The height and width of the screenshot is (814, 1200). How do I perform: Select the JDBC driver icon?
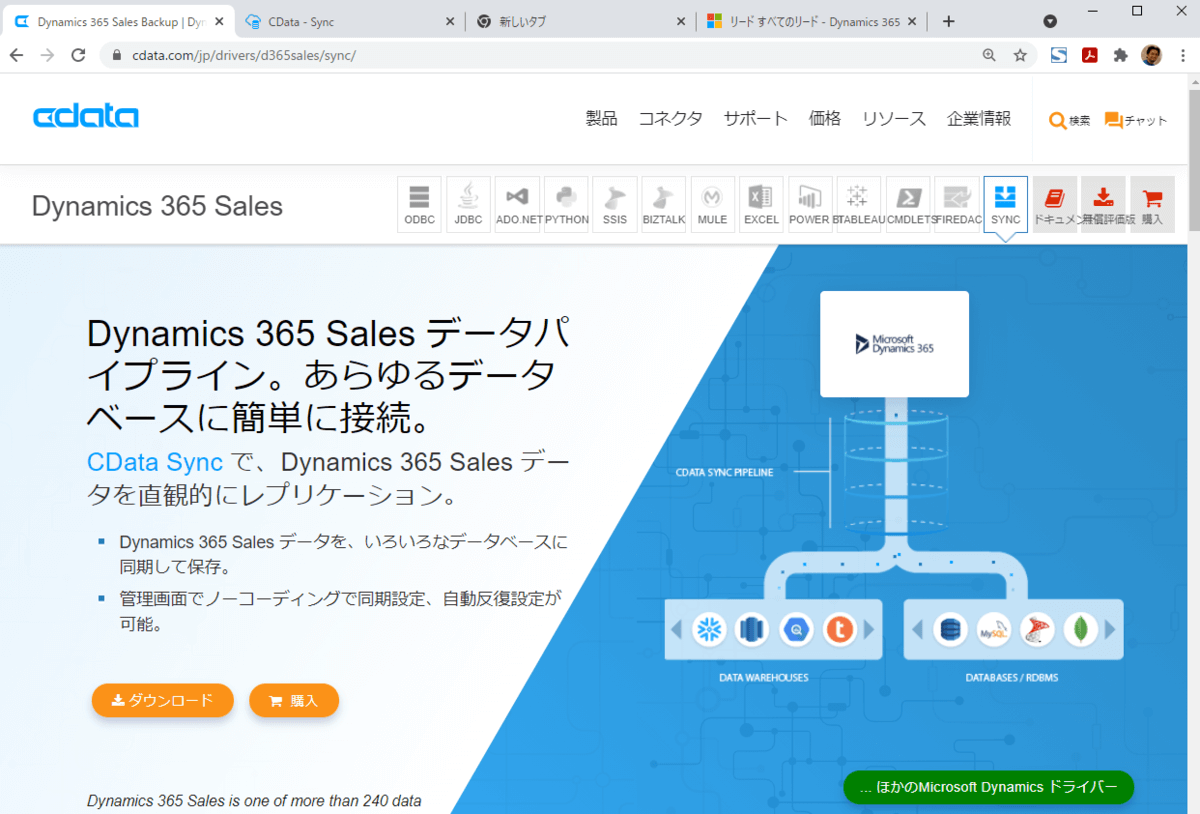coord(469,204)
